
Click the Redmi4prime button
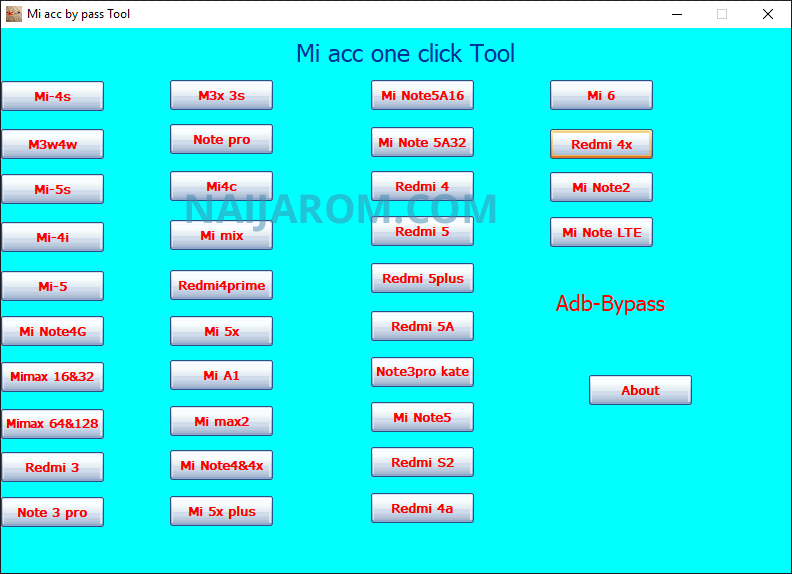pyautogui.click(x=221, y=285)
